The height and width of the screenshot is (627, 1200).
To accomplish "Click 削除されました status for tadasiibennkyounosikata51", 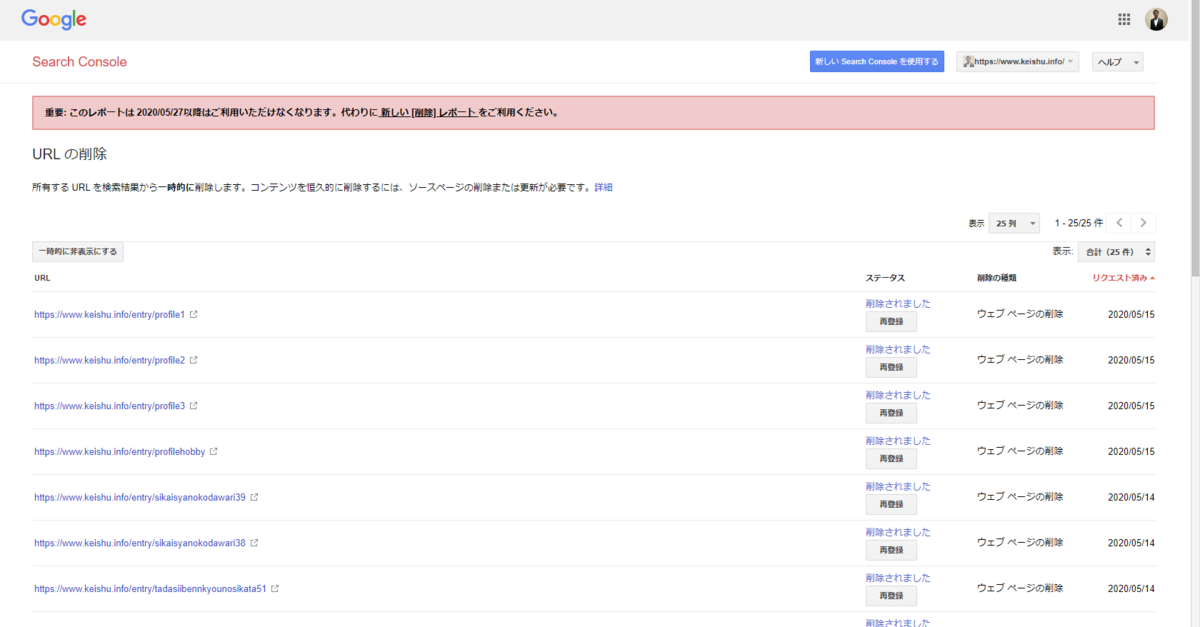I will point(898,578).
